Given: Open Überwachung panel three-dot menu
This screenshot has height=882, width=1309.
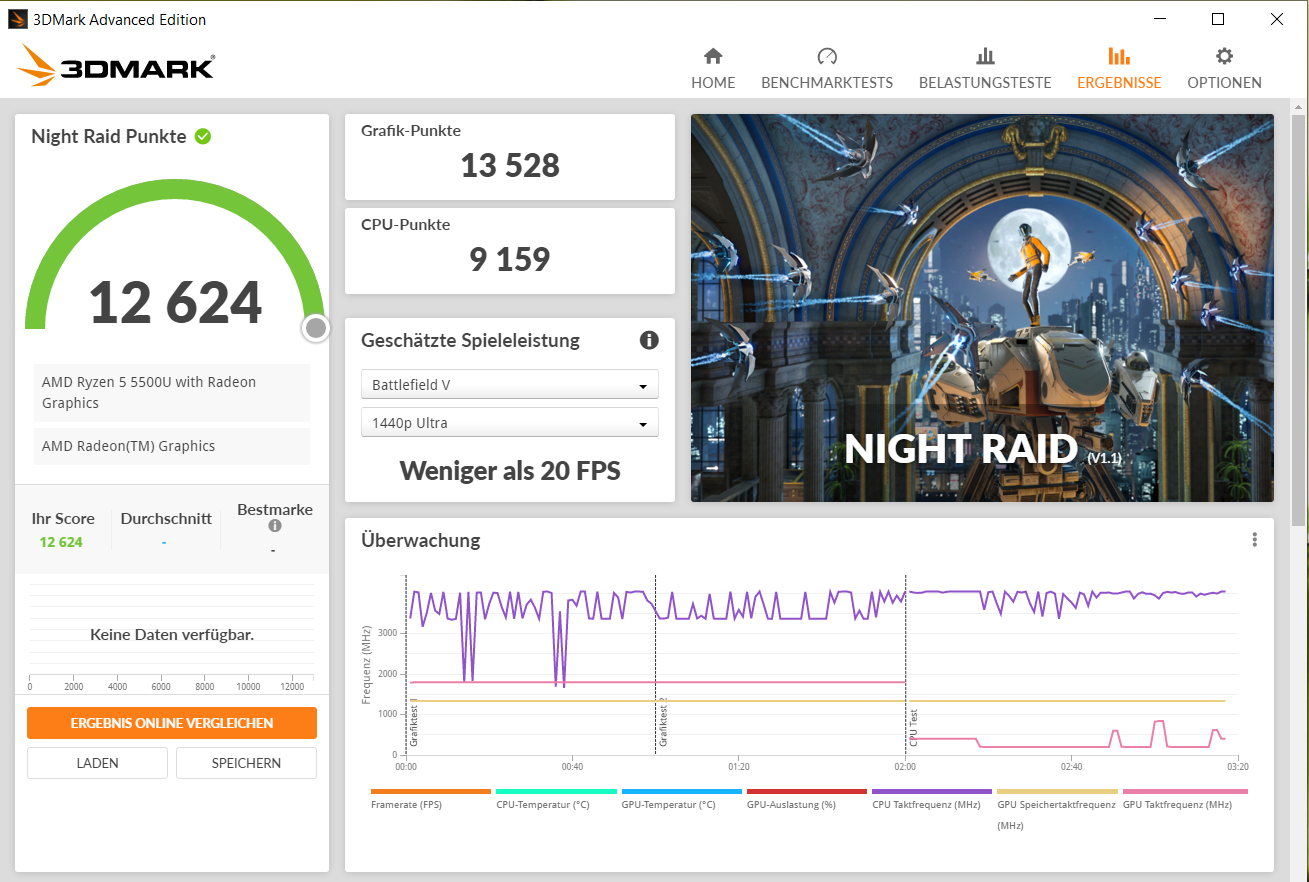Looking at the screenshot, I should point(1254,540).
